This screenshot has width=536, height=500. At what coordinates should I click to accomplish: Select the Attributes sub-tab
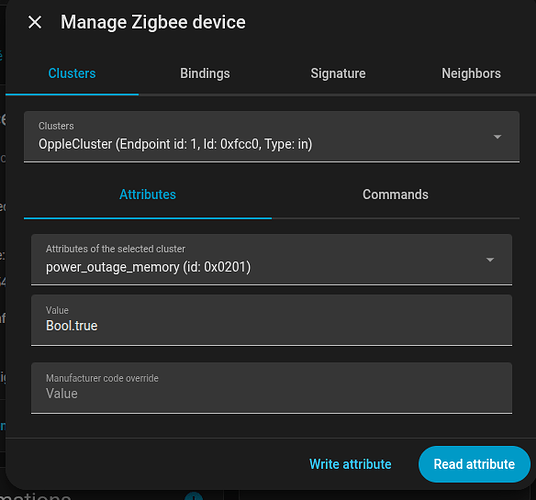tap(148, 194)
